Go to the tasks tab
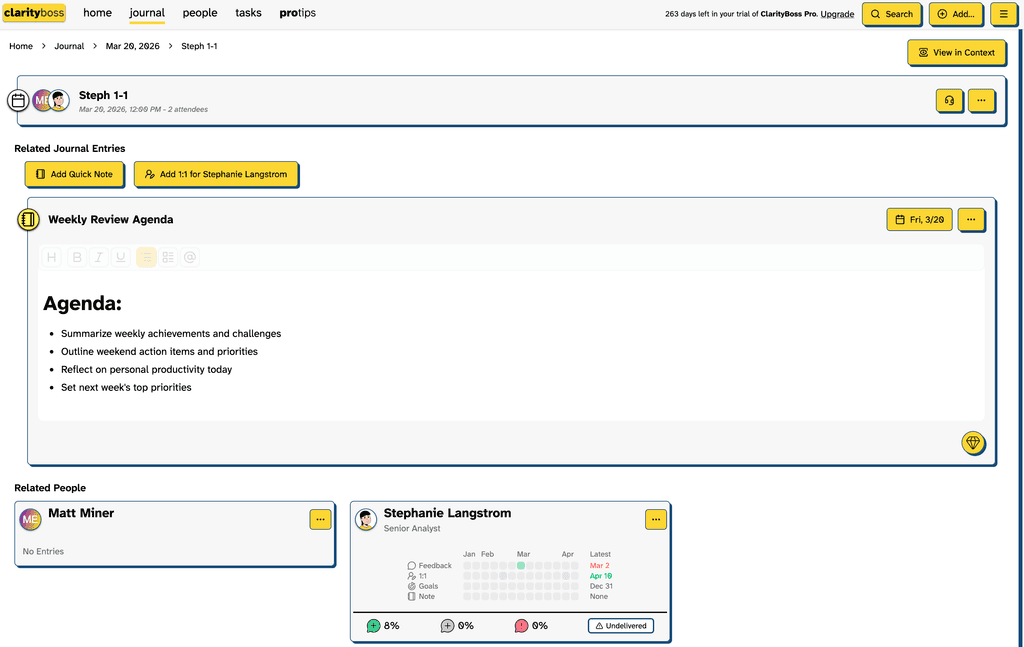 tap(248, 13)
